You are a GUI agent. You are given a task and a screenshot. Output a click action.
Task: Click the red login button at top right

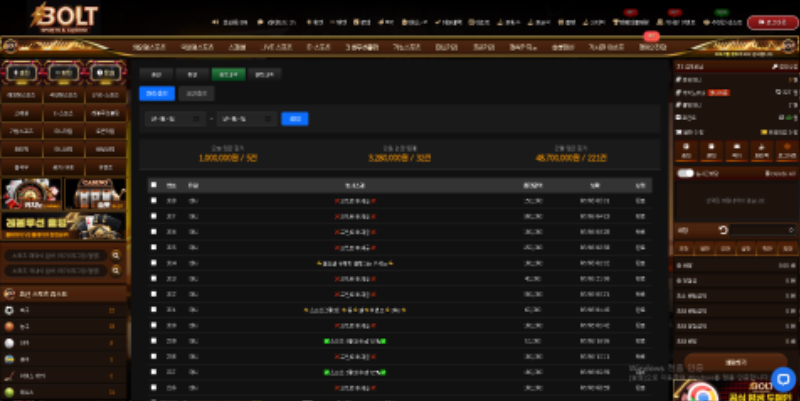[x=772, y=22]
